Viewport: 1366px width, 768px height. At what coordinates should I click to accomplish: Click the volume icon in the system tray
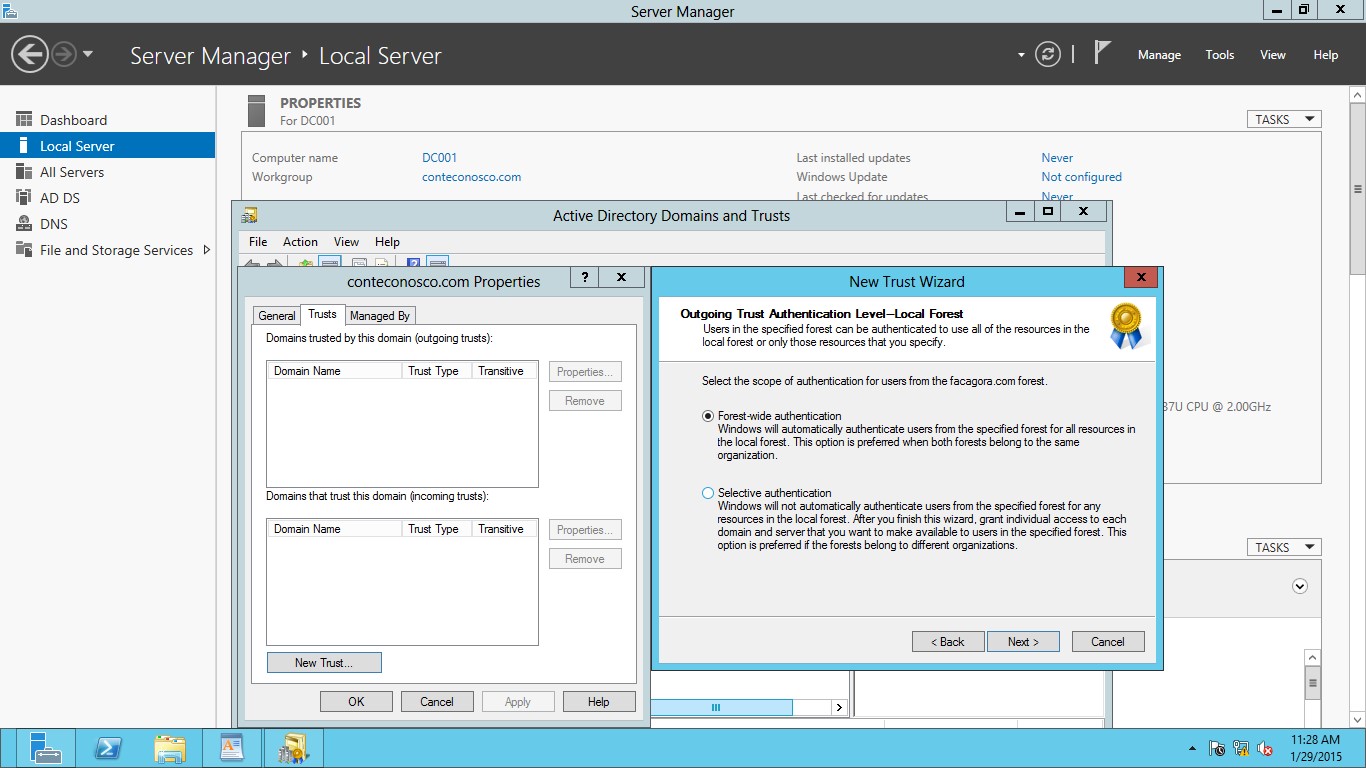pyautogui.click(x=1264, y=747)
